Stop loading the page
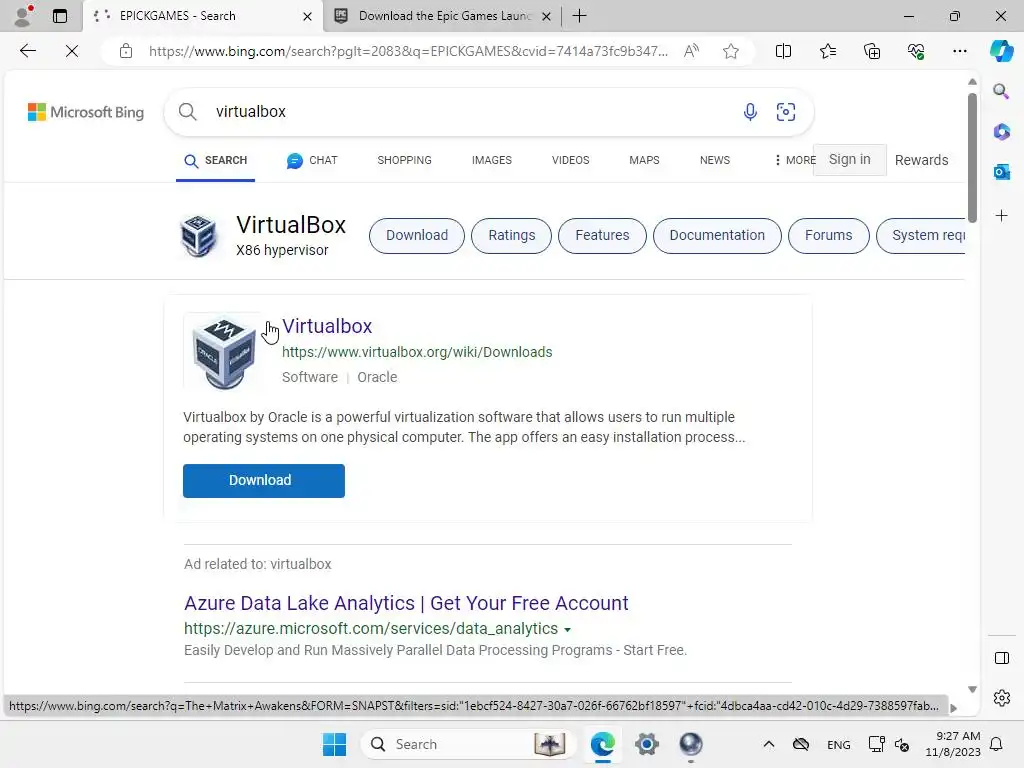Screen dimensions: 1024x768 [x=72, y=51]
